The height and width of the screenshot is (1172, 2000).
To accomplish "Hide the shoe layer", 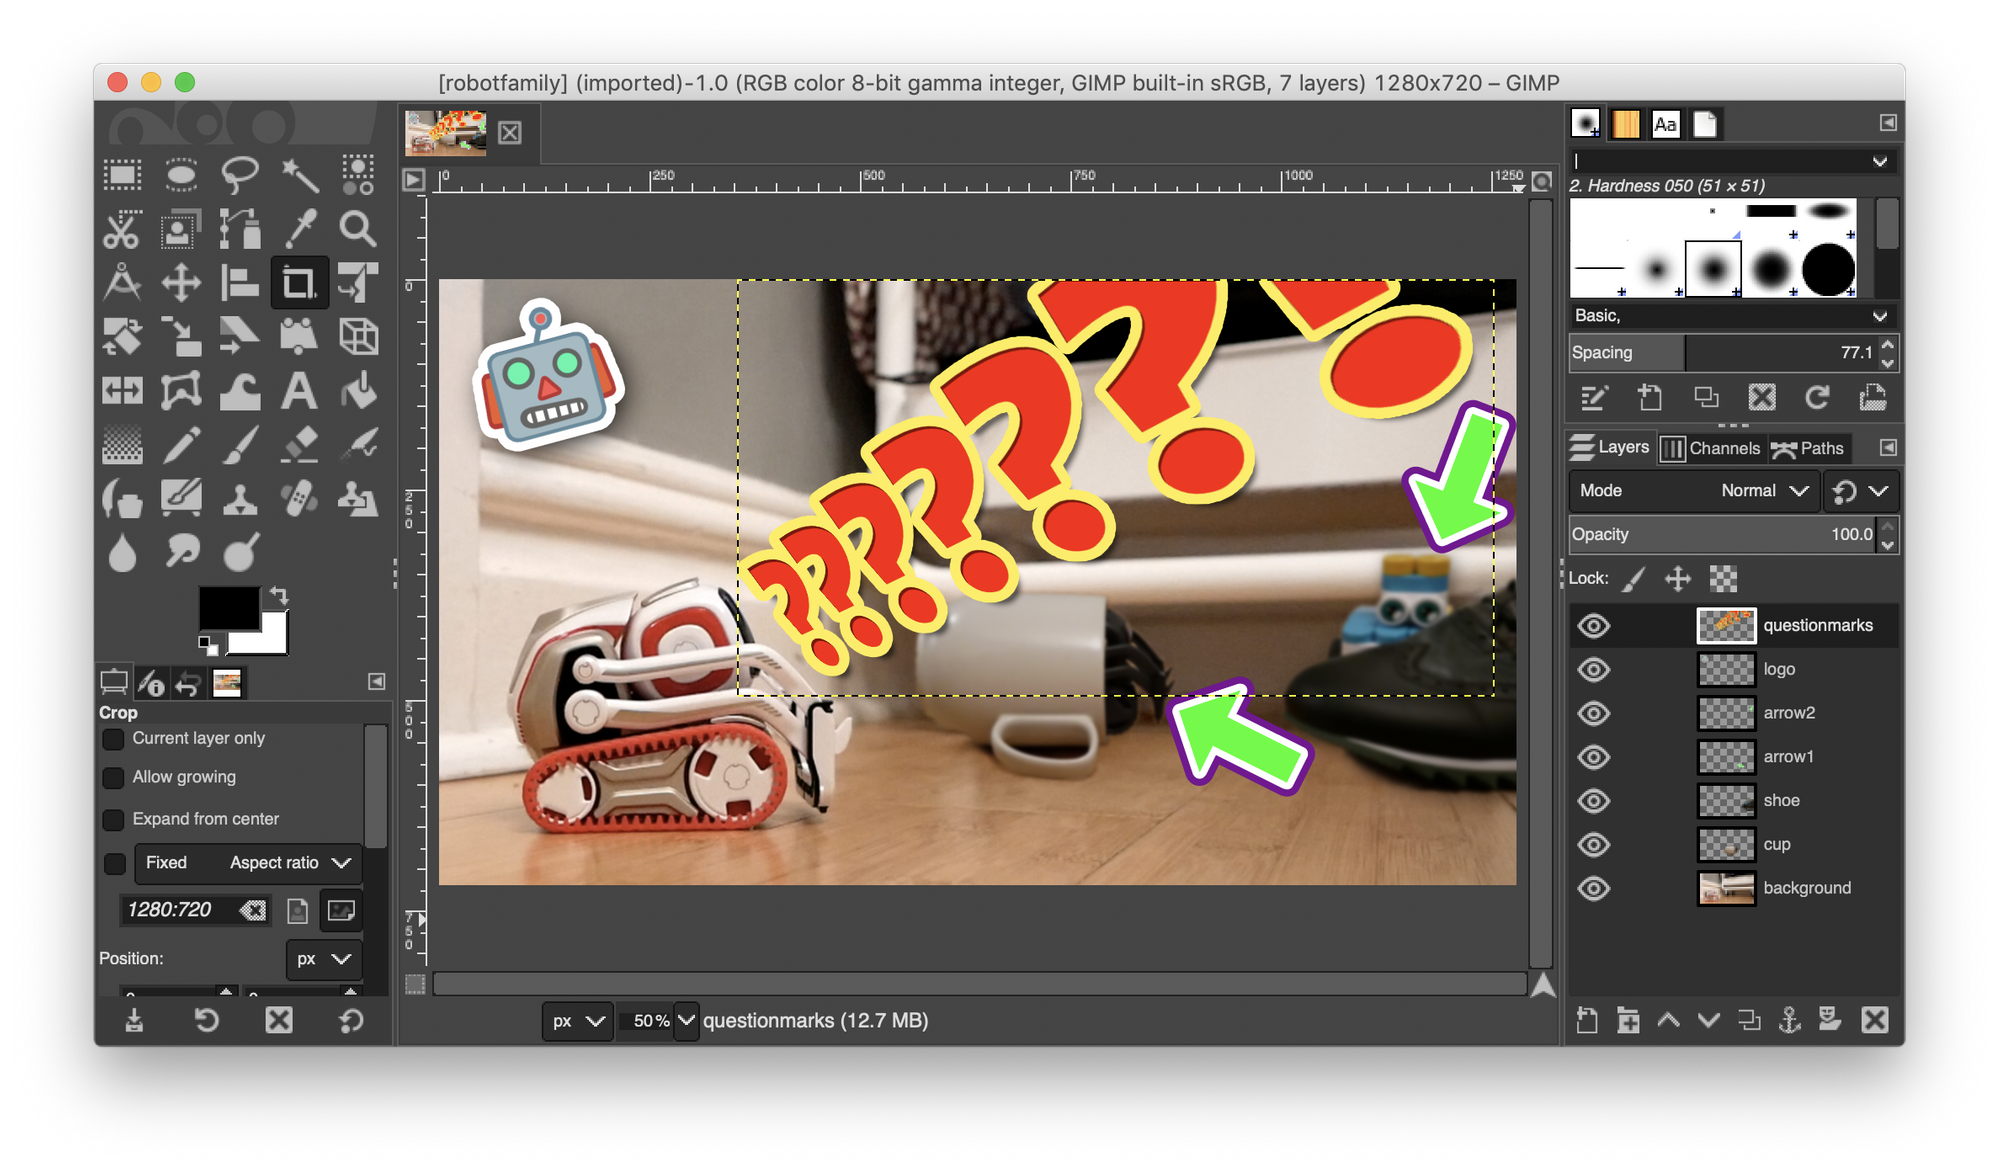I will 1594,801.
